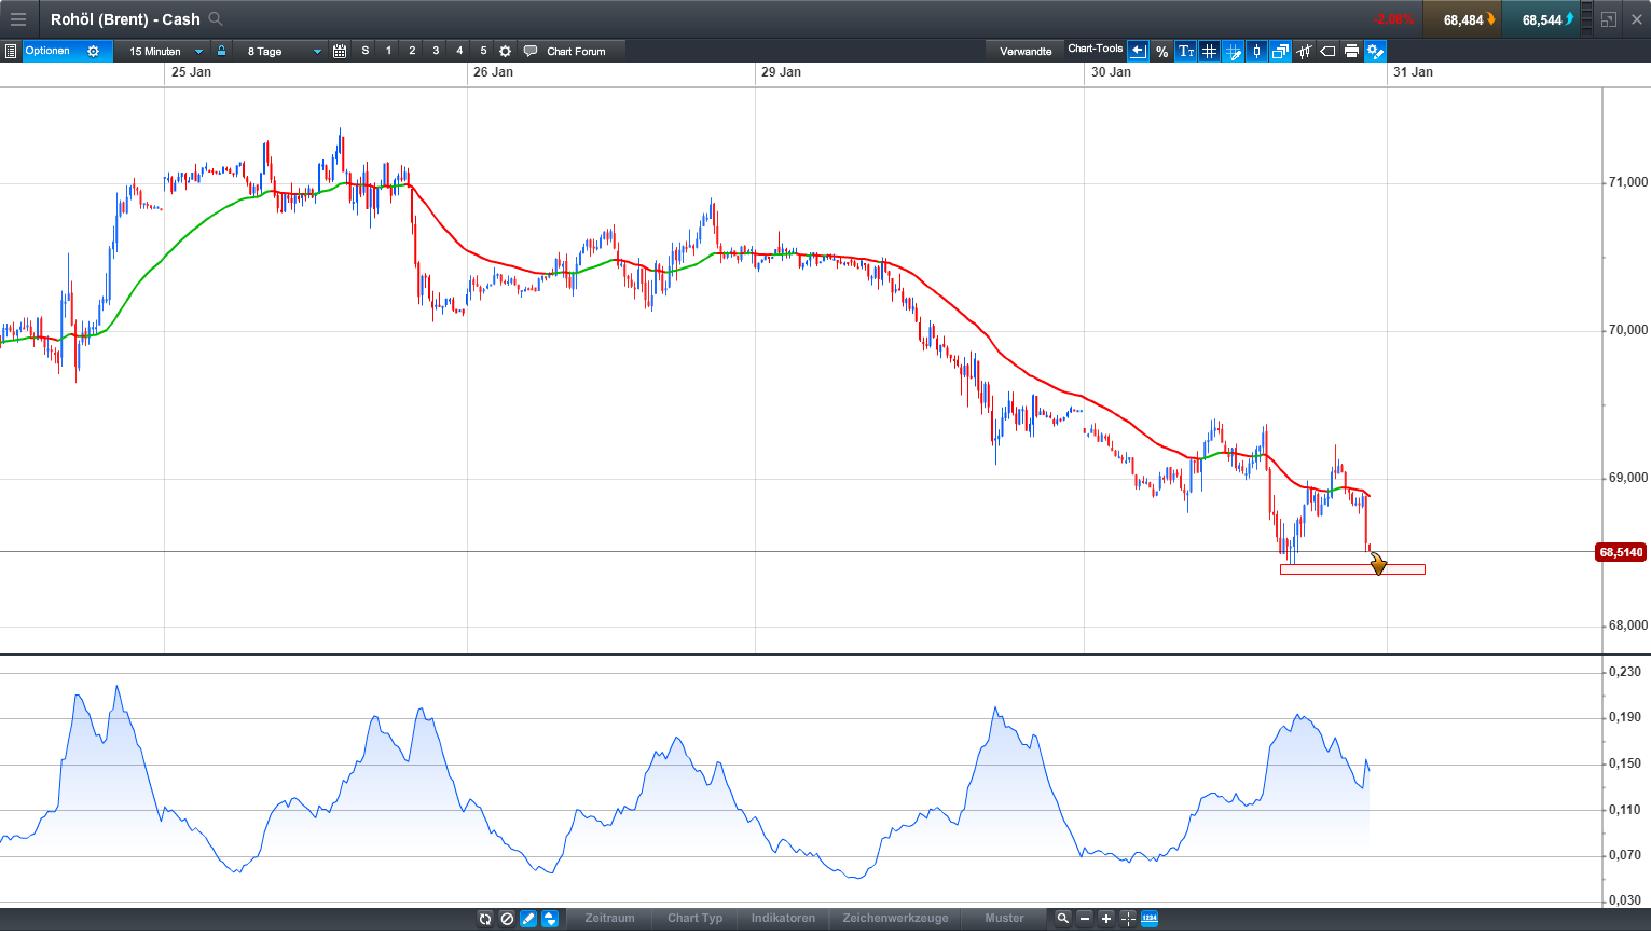Open the Zeichenwerkzeuge menu
The image size is (1651, 931).
(896, 918)
